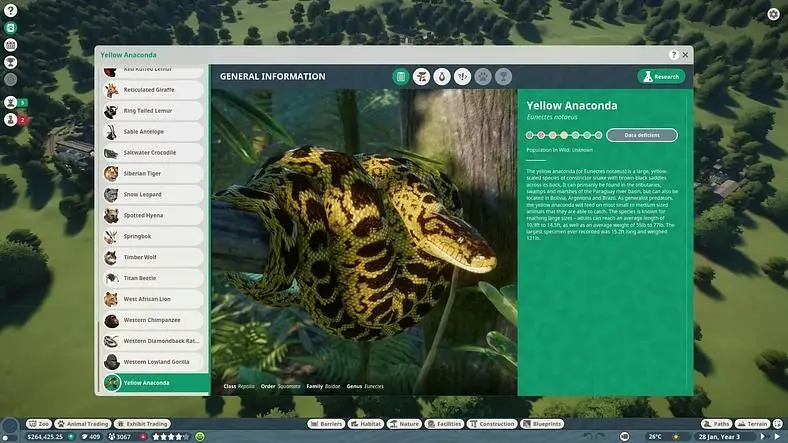The image size is (788, 443).
Task: Click the 26°C temperature readout
Action: coord(655,436)
